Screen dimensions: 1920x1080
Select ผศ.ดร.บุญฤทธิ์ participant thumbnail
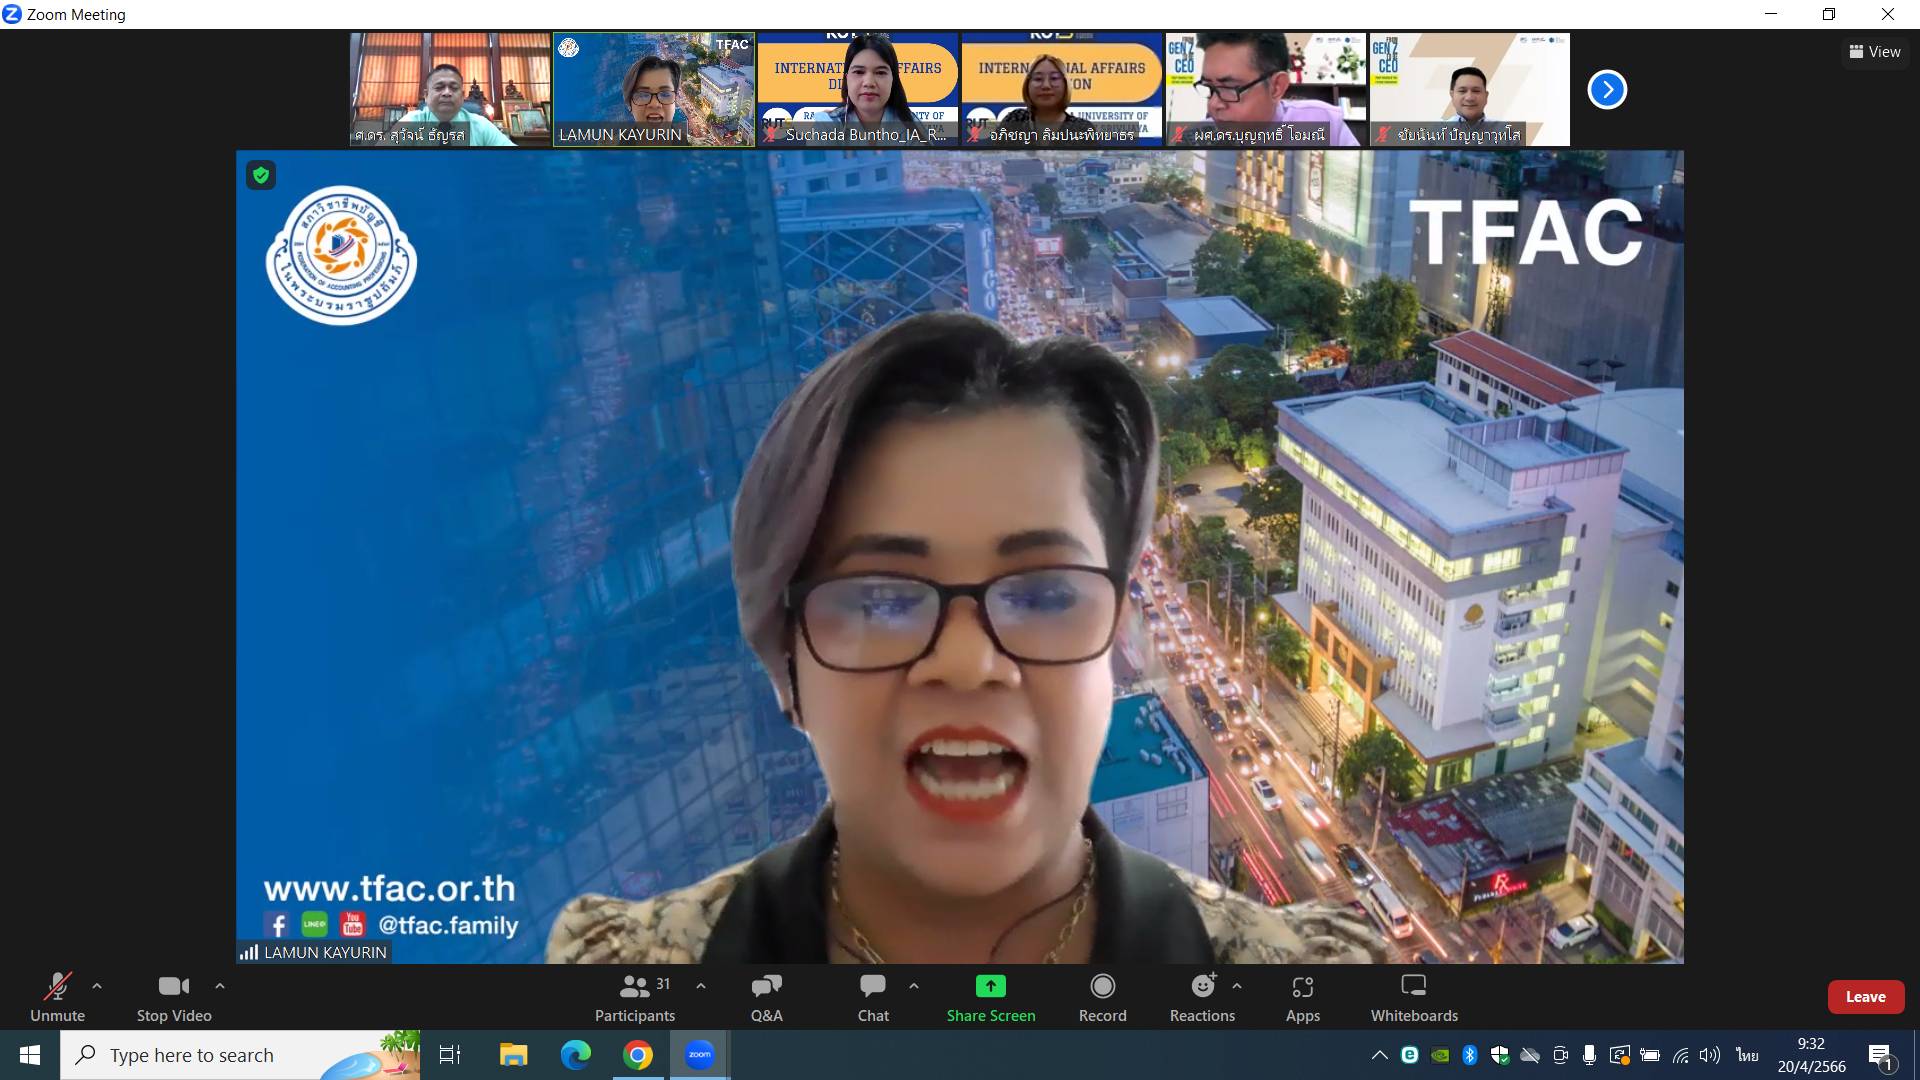tap(1266, 90)
